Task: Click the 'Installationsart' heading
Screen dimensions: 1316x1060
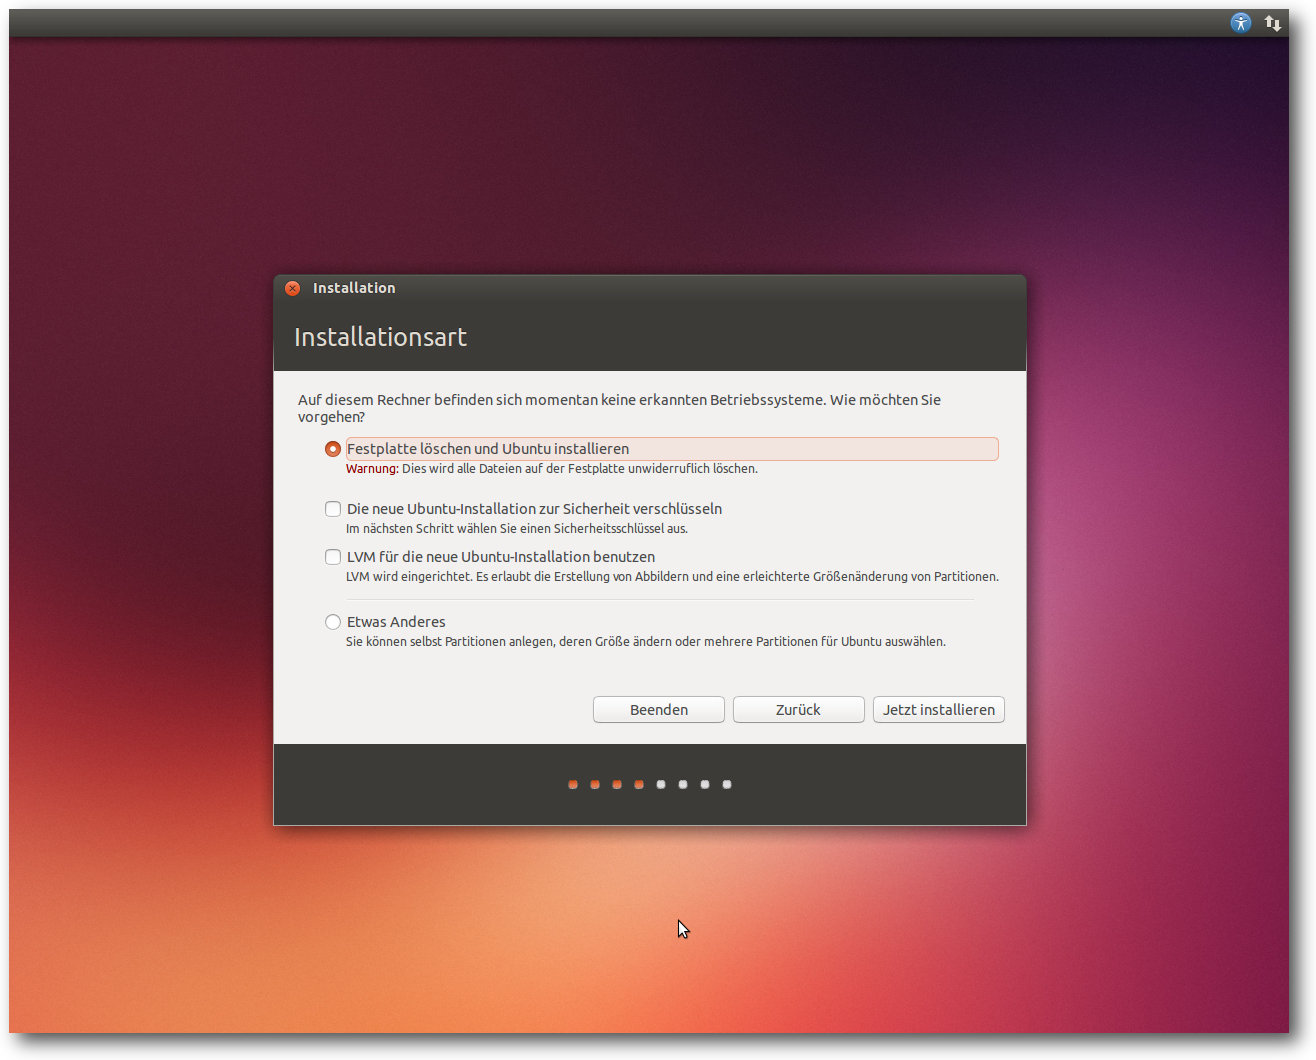Action: tap(380, 337)
